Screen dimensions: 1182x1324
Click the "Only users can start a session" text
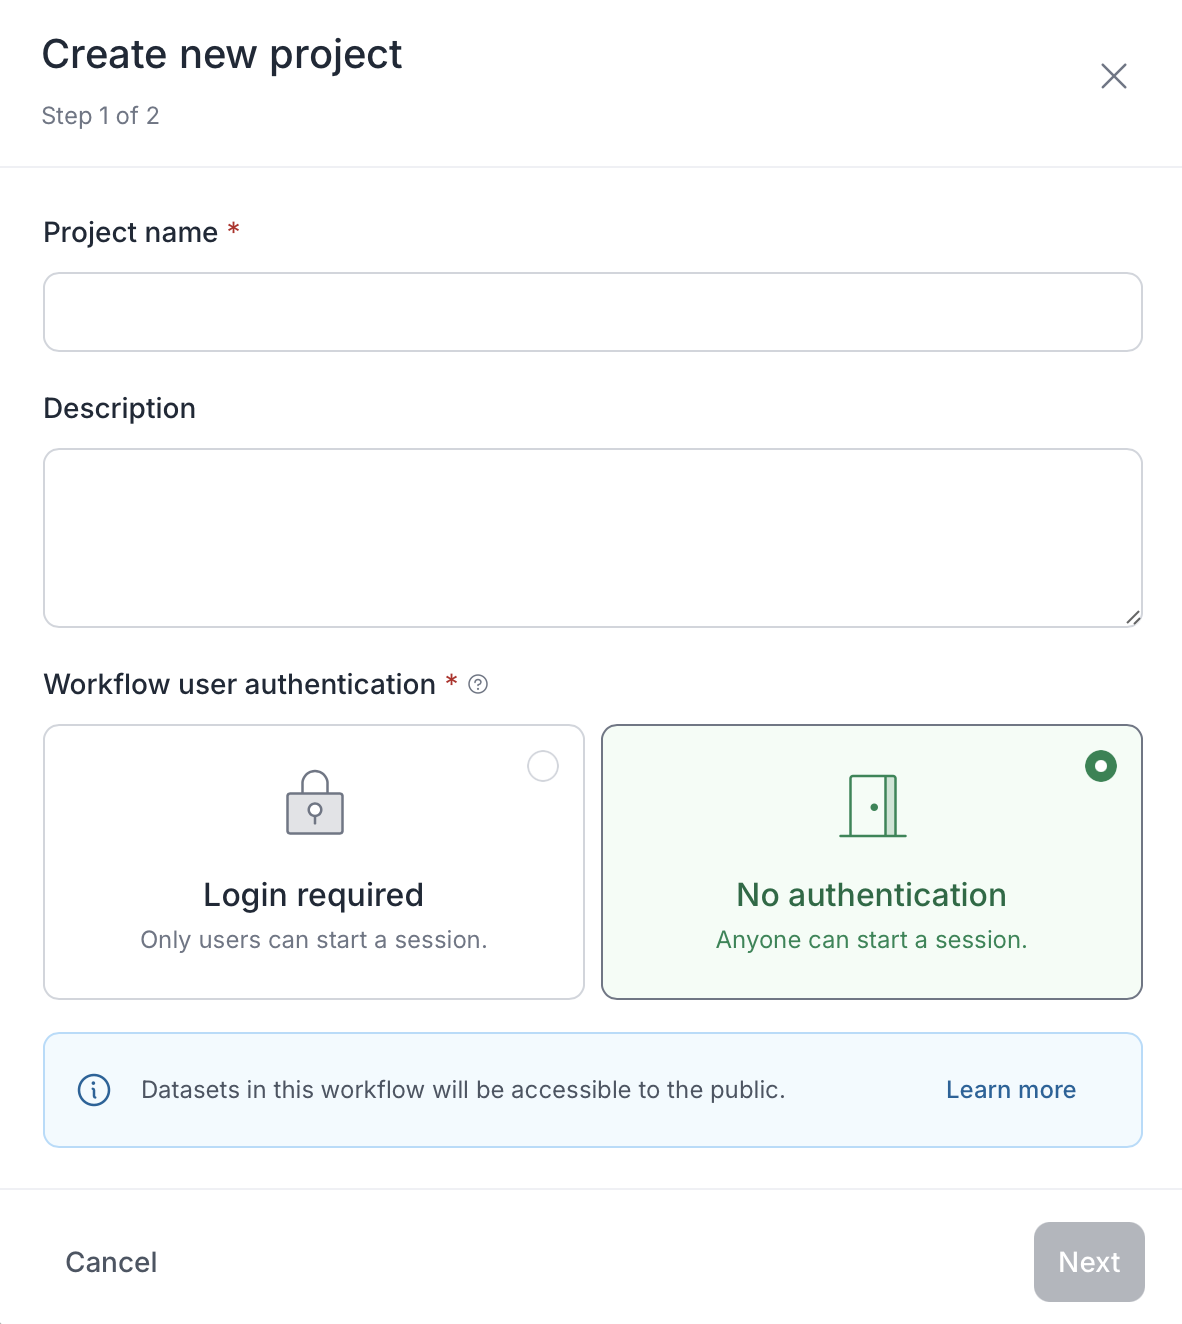tap(313, 940)
